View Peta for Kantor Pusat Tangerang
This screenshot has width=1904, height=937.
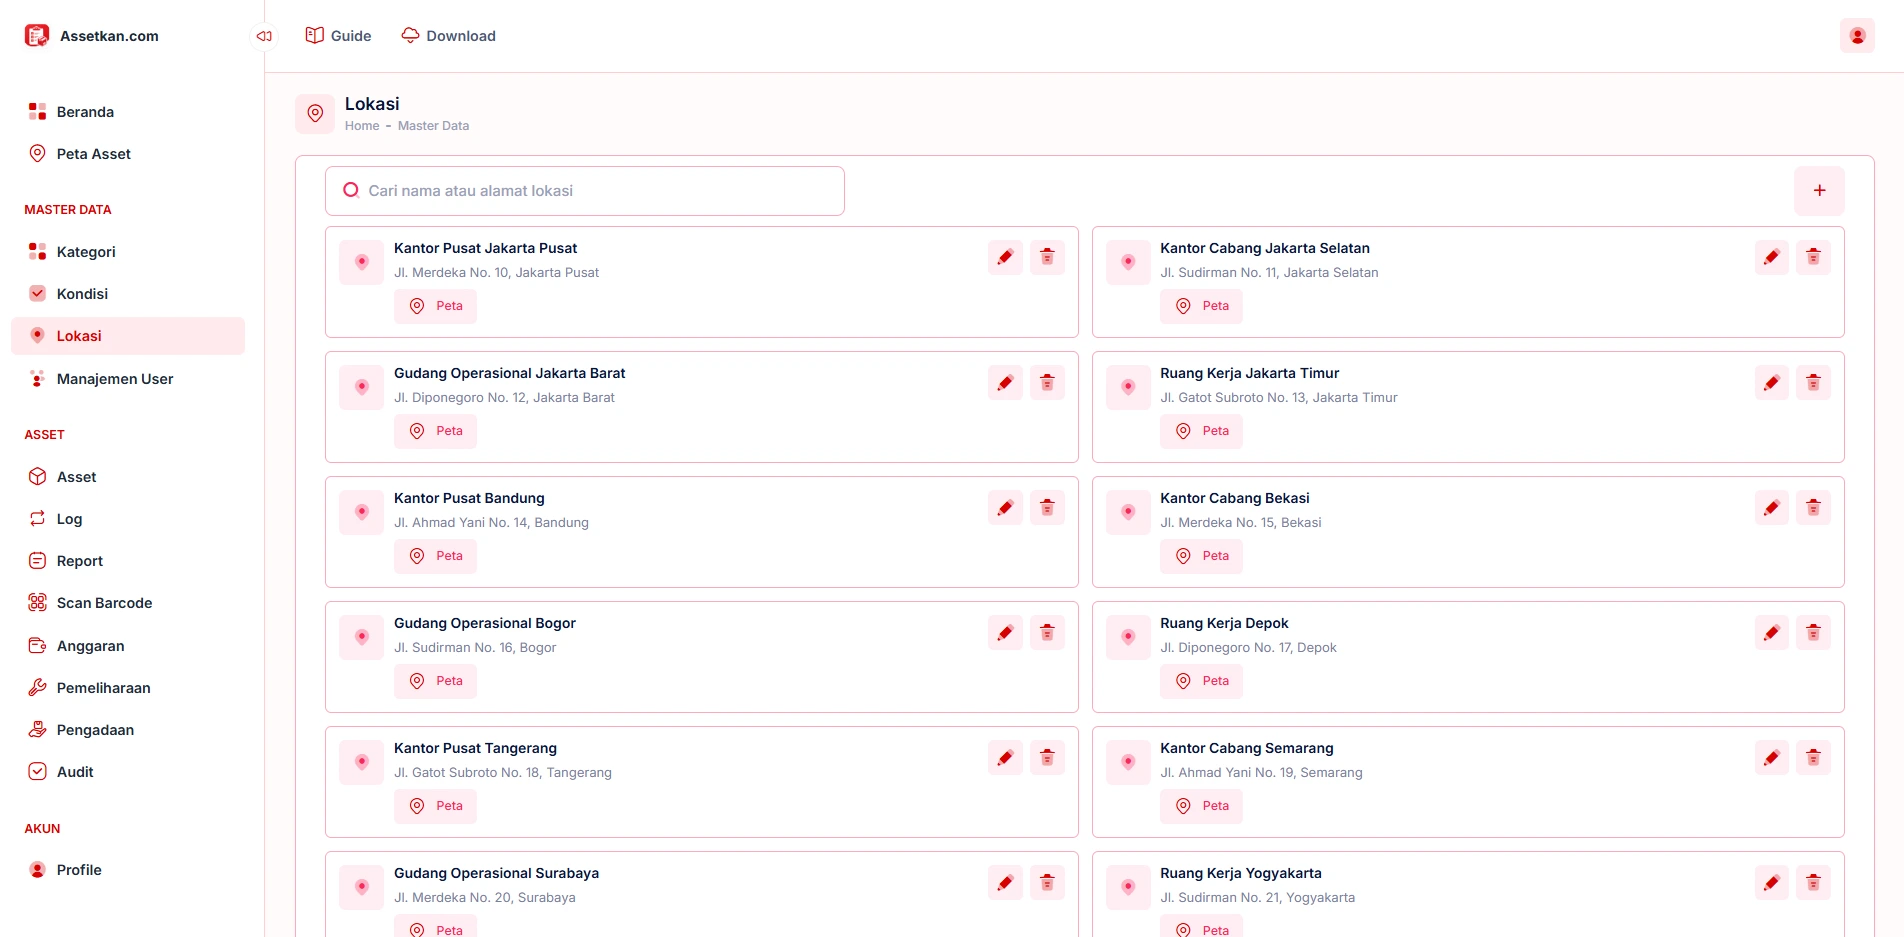pos(435,806)
